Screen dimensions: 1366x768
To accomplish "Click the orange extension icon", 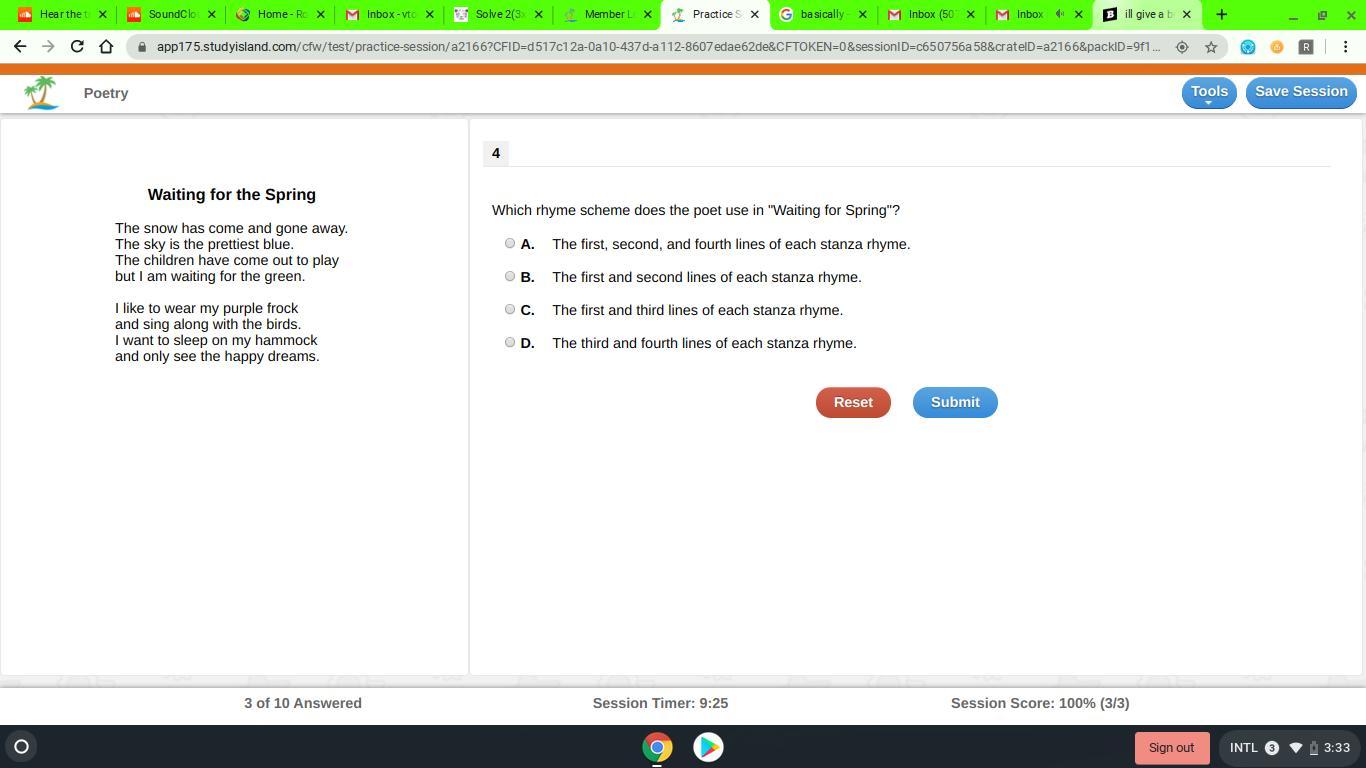I will [x=1277, y=47].
